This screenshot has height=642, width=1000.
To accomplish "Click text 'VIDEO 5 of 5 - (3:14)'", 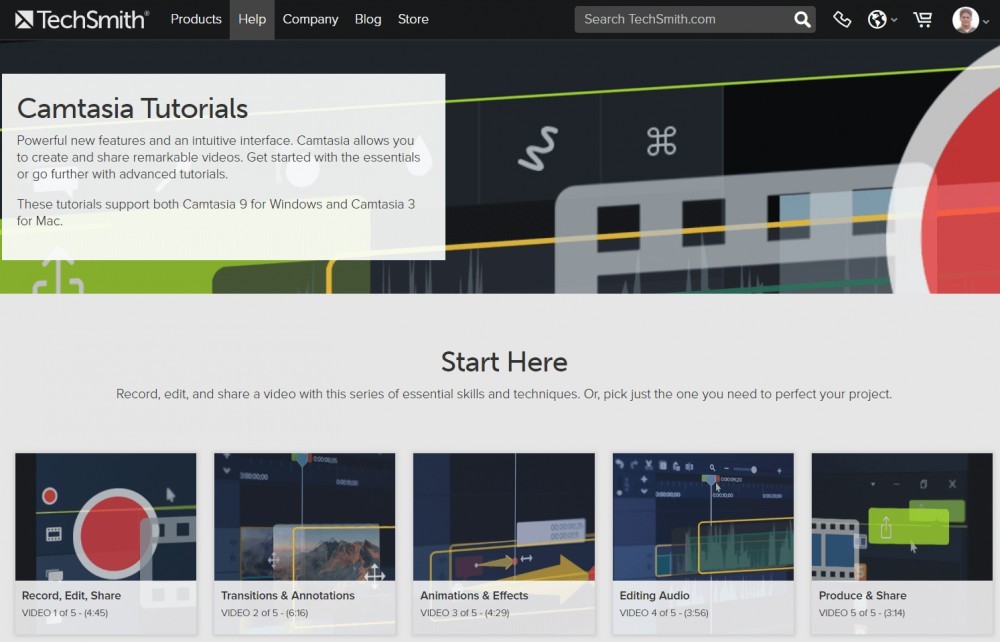I will [862, 613].
